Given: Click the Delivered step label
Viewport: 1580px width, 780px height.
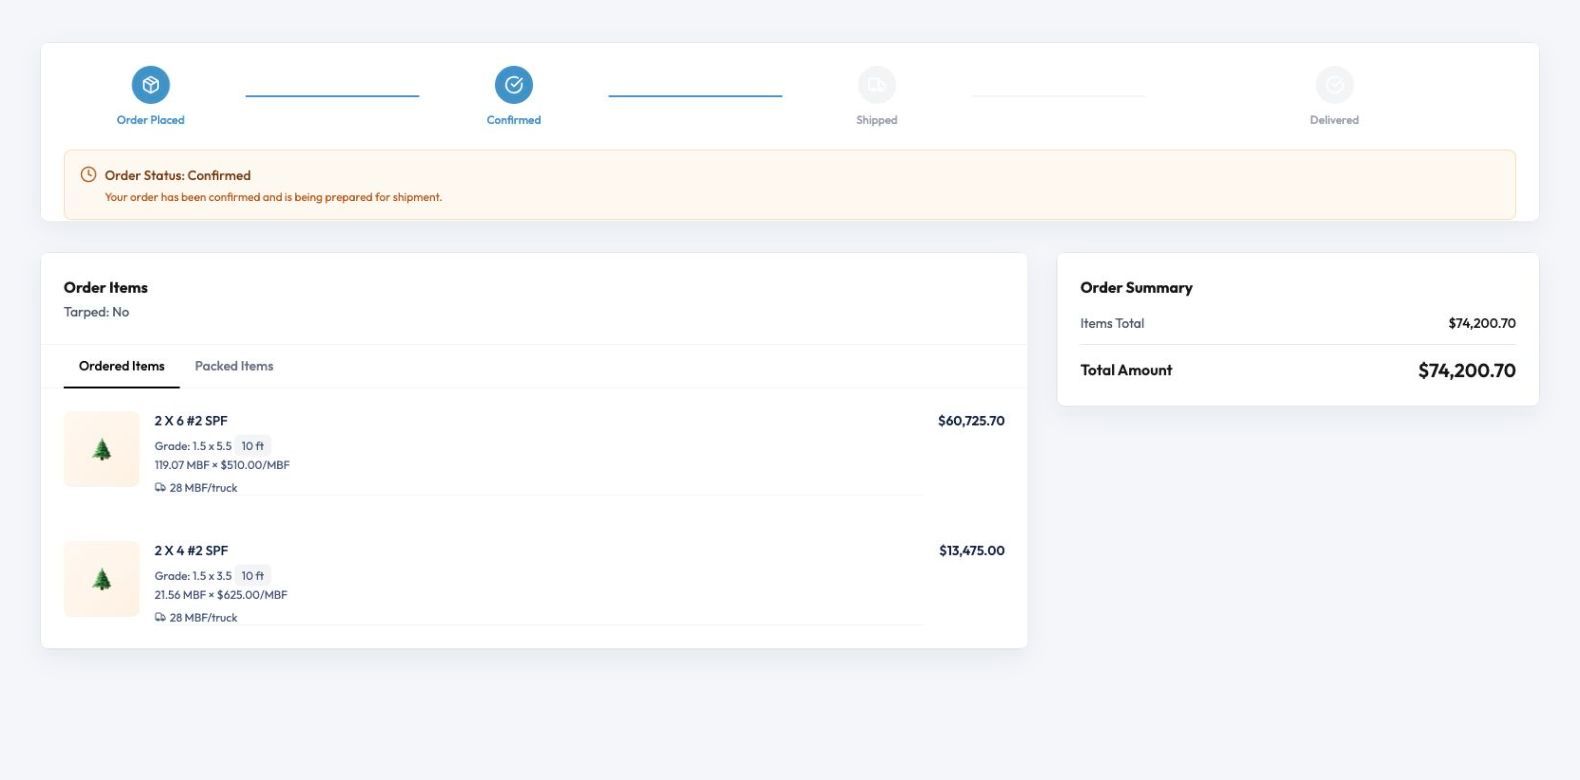Looking at the screenshot, I should click(1334, 120).
